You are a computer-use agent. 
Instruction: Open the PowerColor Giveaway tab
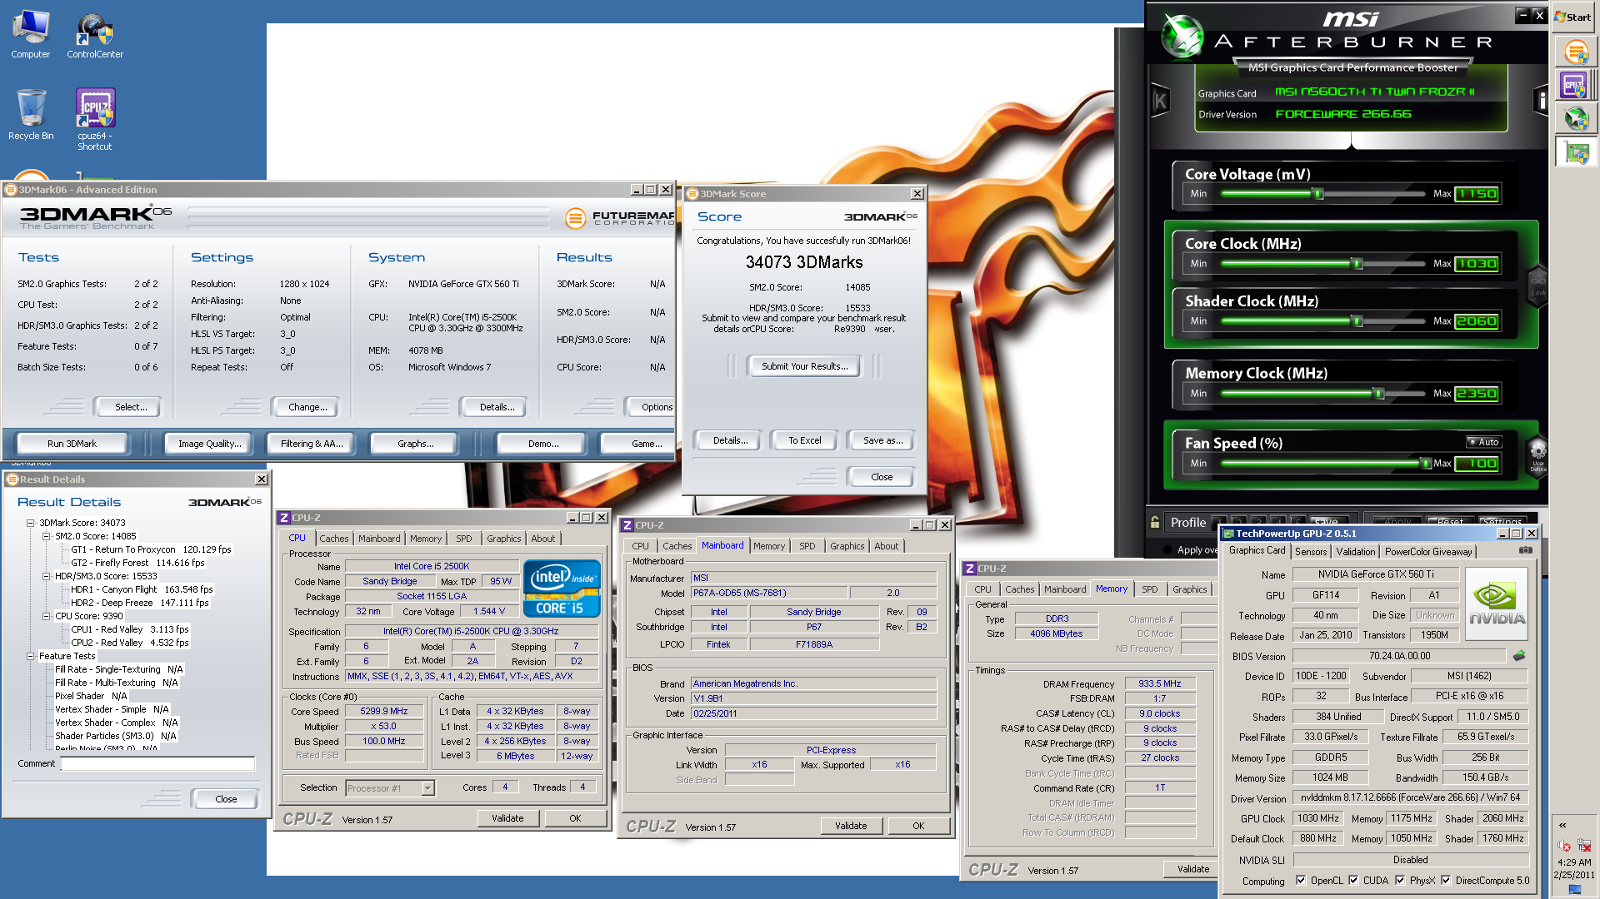click(1428, 551)
